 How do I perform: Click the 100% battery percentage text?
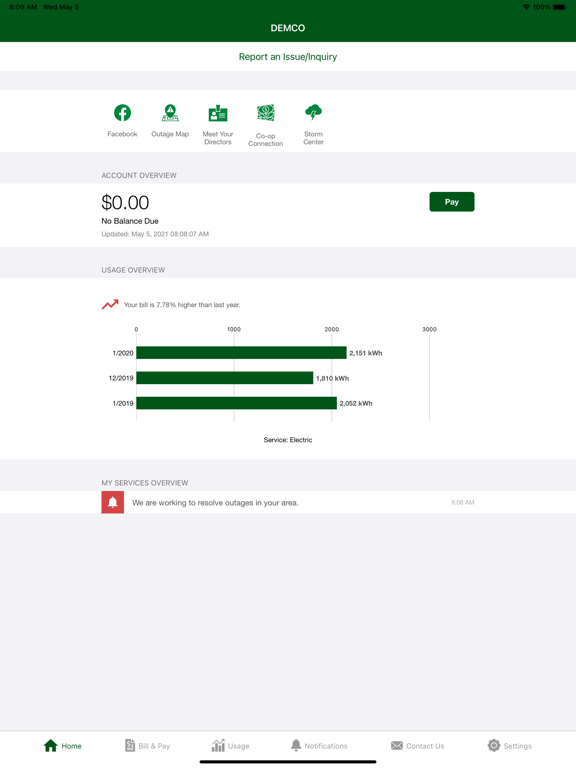coord(542,7)
